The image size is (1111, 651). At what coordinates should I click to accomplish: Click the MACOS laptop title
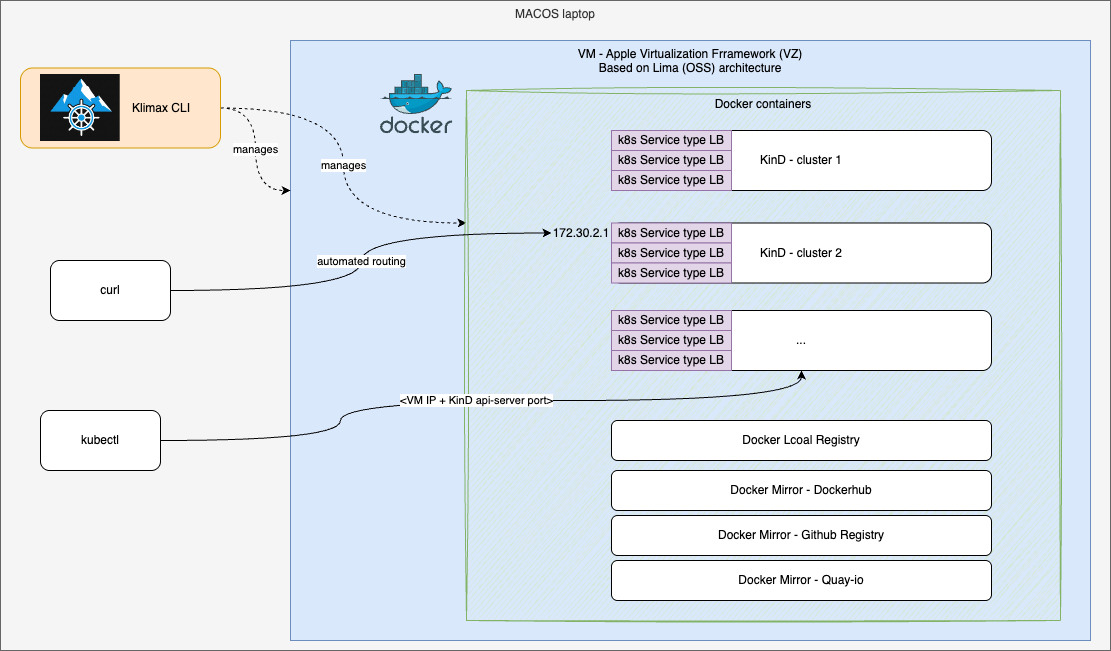coord(555,13)
